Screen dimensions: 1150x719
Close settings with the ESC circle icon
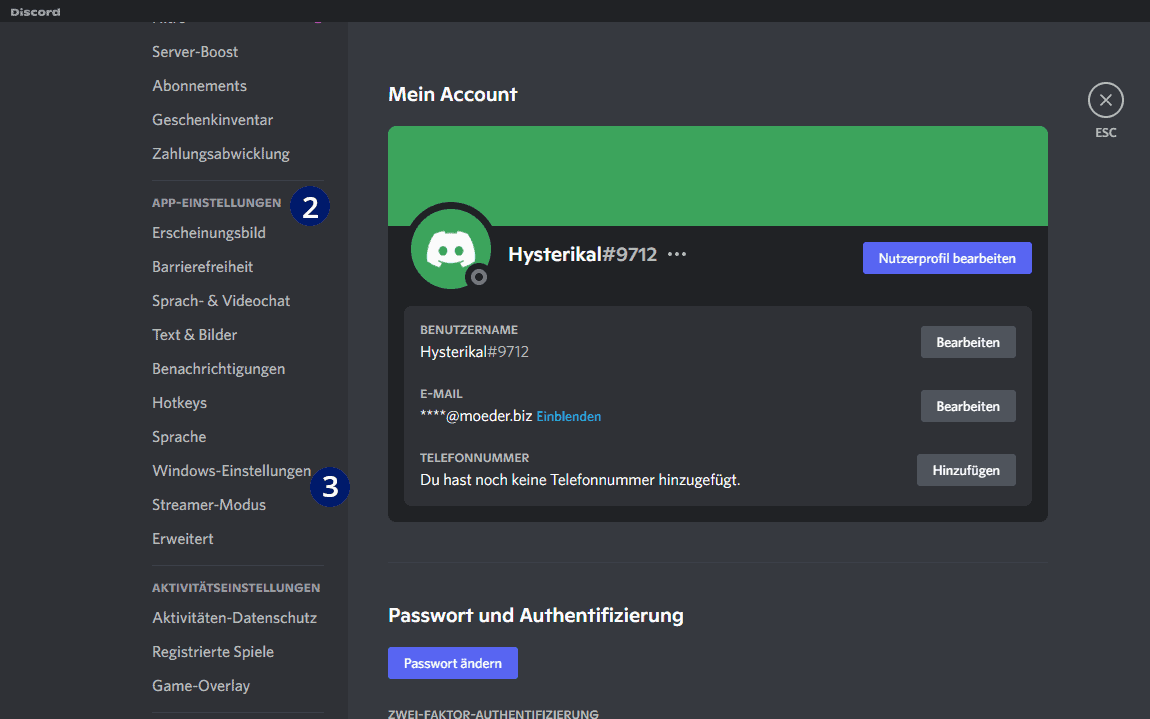tap(1105, 101)
